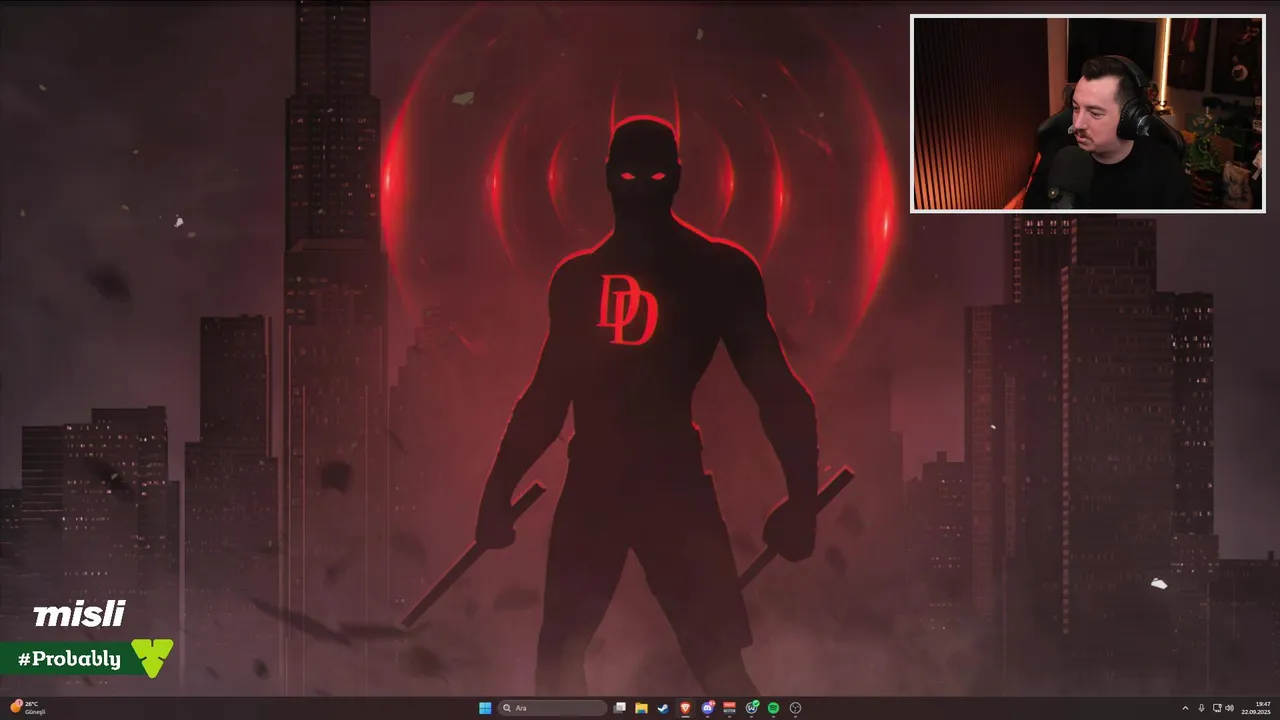
Task: Expand the hidden system tray icons chevron
Action: (x=1186, y=708)
